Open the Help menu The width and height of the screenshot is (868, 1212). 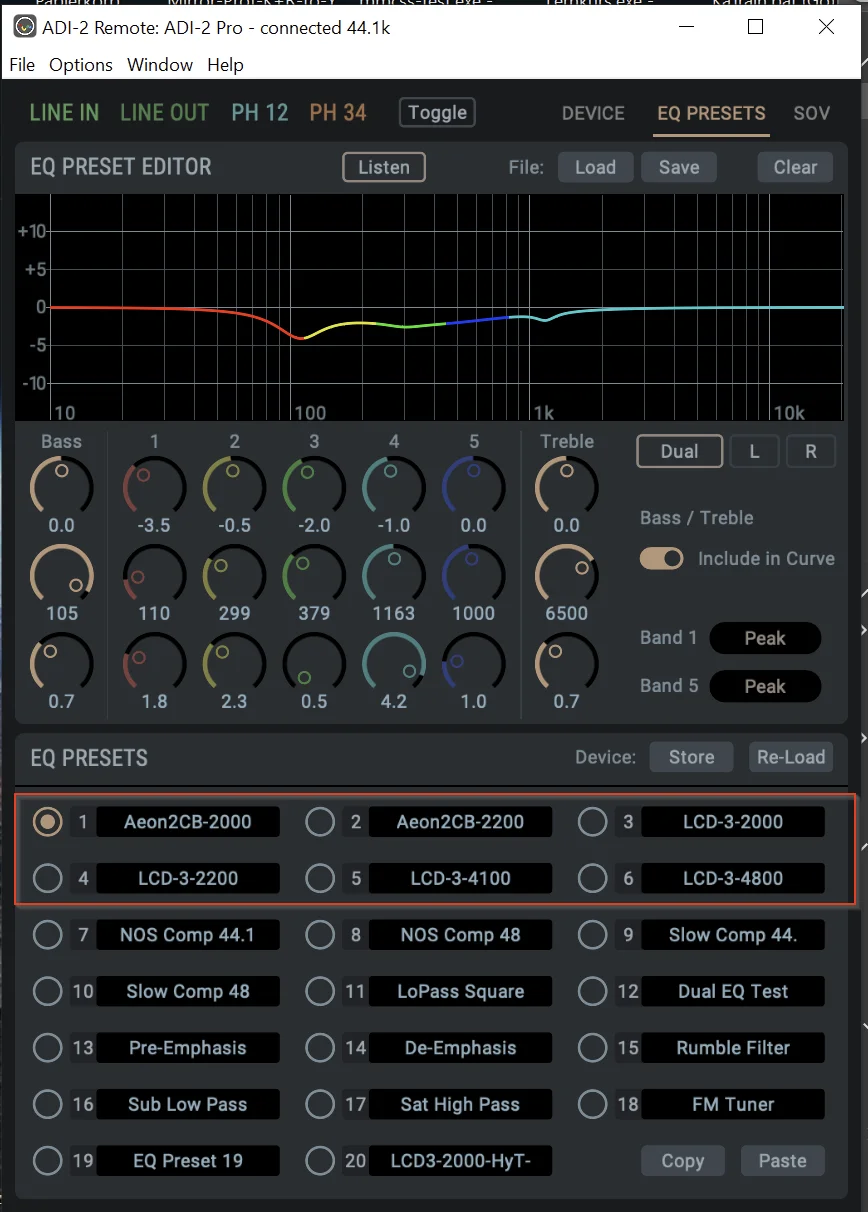click(225, 65)
